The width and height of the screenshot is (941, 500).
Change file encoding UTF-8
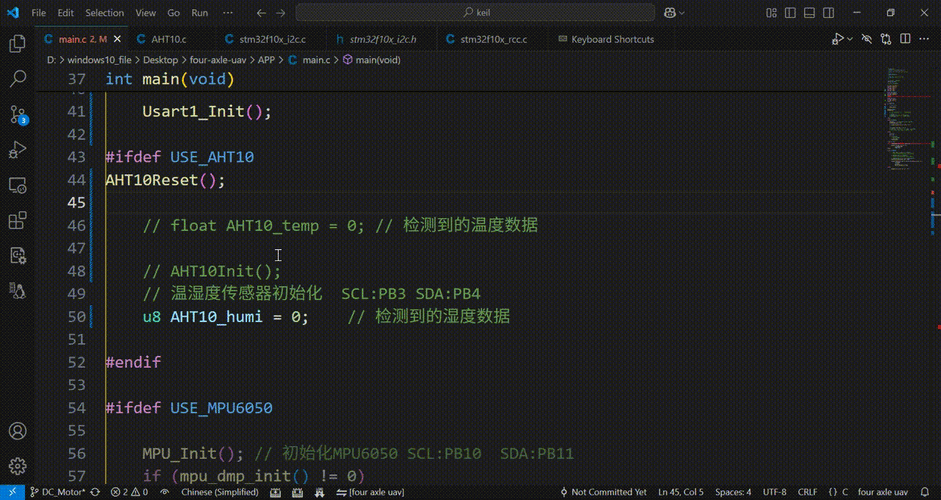tap(774, 492)
